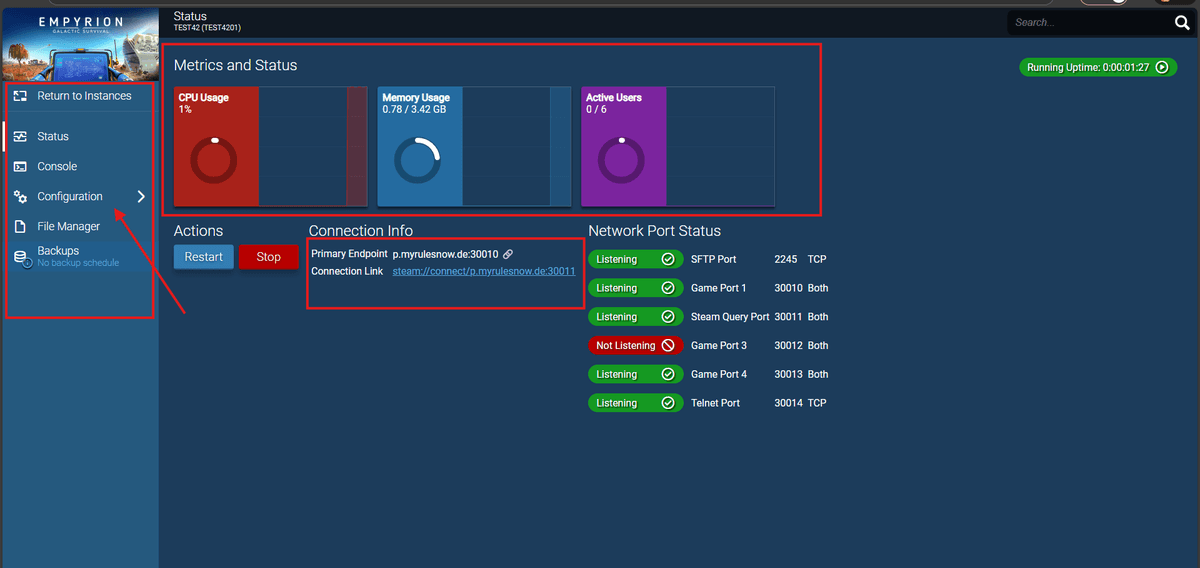Click the SFTP Port checkmark icon

(668, 259)
